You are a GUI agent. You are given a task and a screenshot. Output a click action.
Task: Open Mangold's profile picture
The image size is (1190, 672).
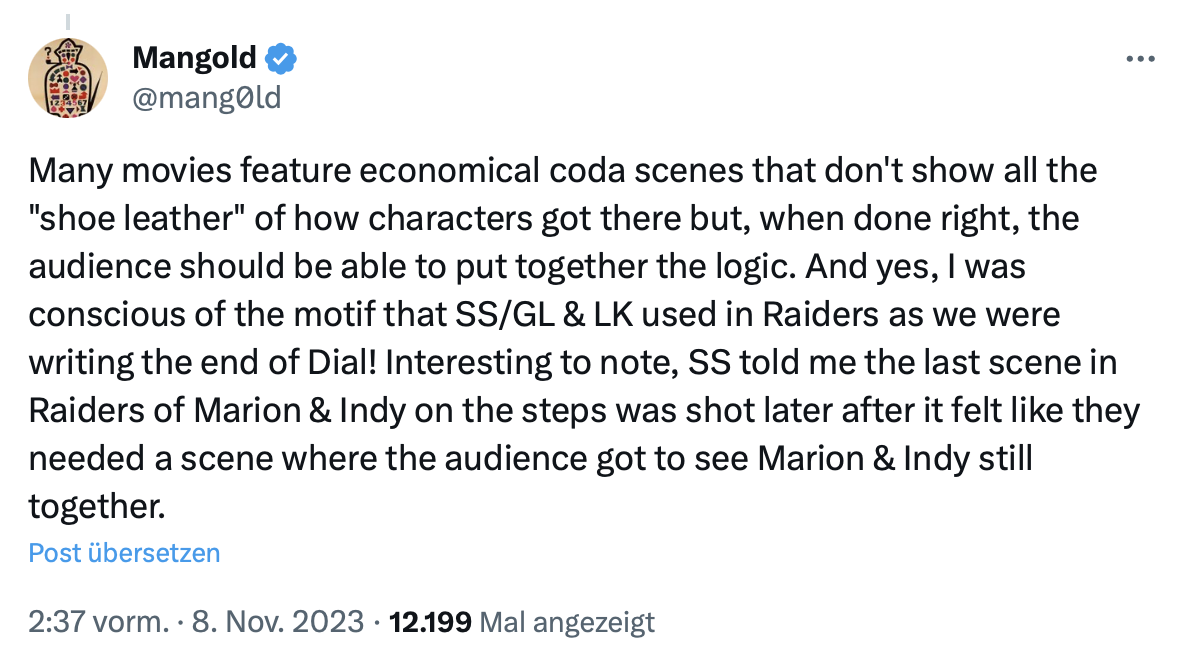(68, 76)
